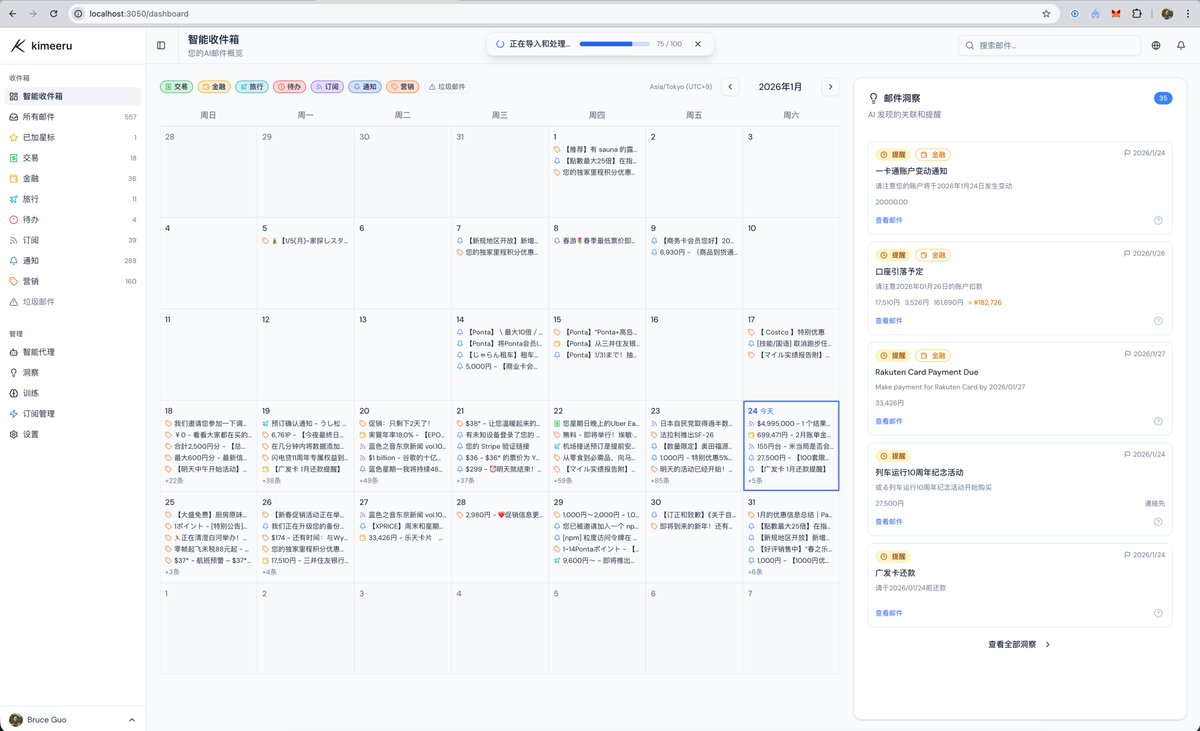Viewport: 1200px width, 731px height.
Task: Click help icon on Rakuten Card Payment Due card
Action: click(1158, 421)
